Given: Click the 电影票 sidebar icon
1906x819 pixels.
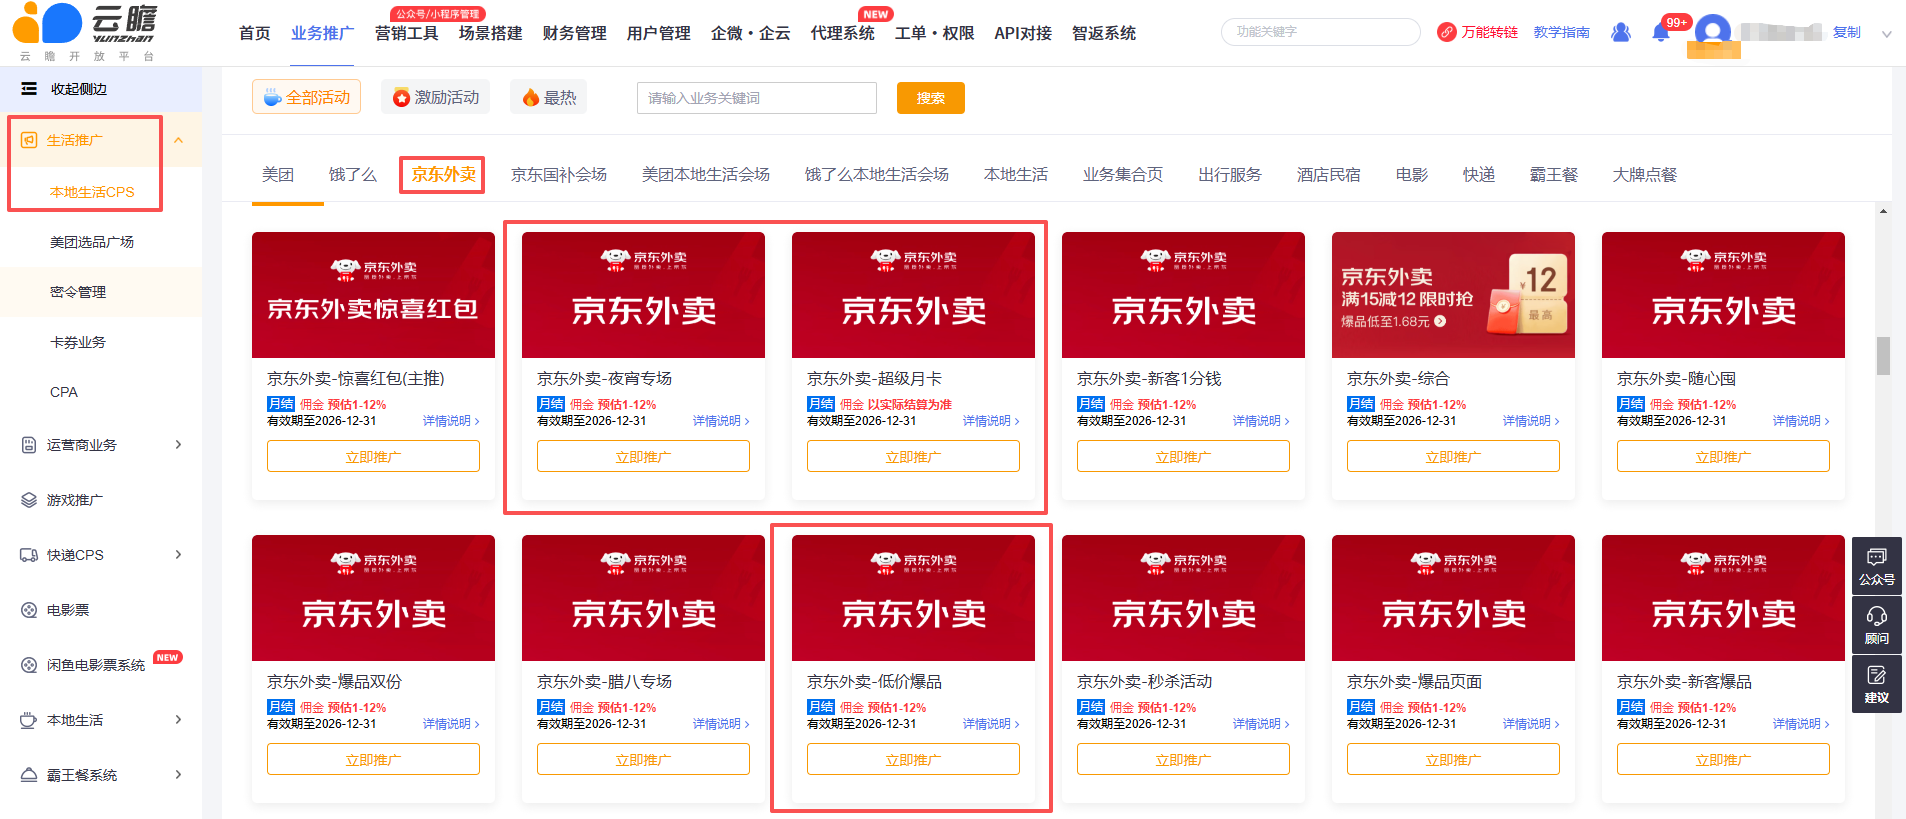Looking at the screenshot, I should (x=29, y=610).
